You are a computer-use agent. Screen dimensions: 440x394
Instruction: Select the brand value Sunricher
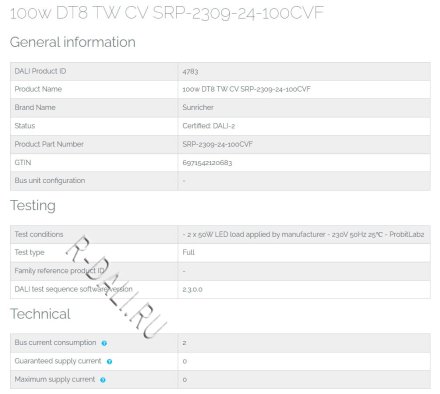(x=198, y=107)
